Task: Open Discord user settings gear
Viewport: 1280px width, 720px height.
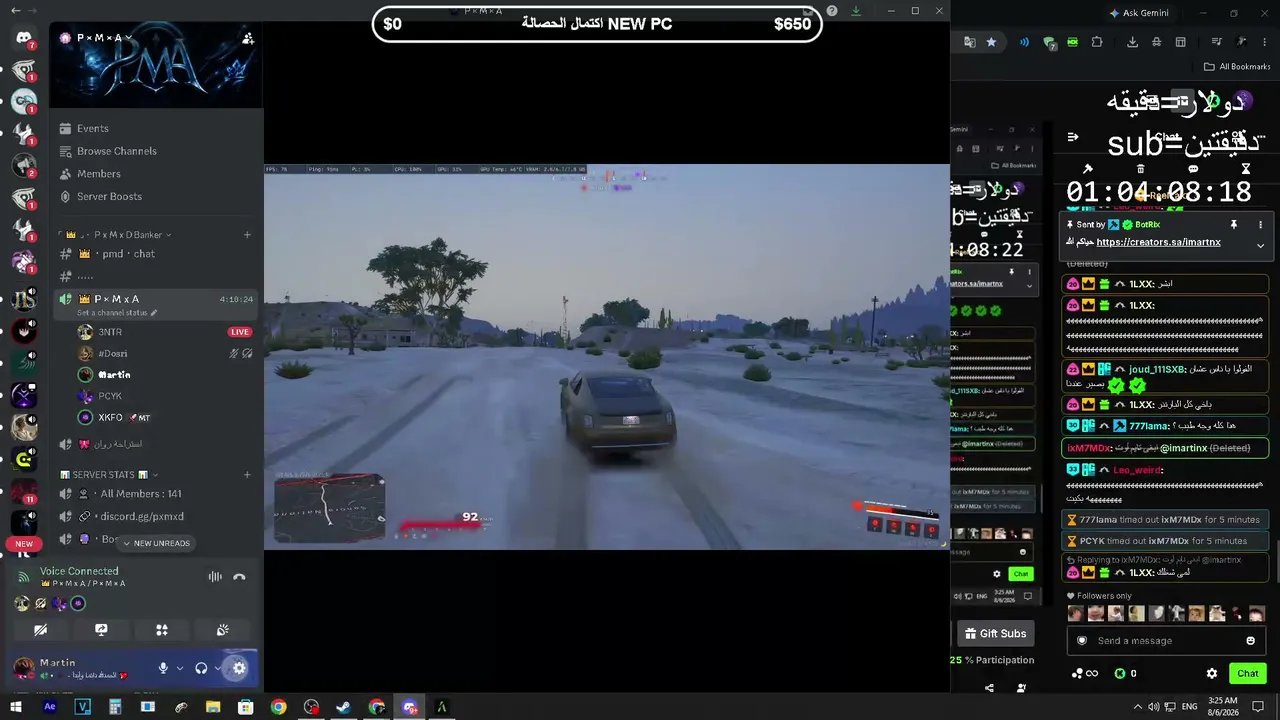Action: click(x=239, y=668)
